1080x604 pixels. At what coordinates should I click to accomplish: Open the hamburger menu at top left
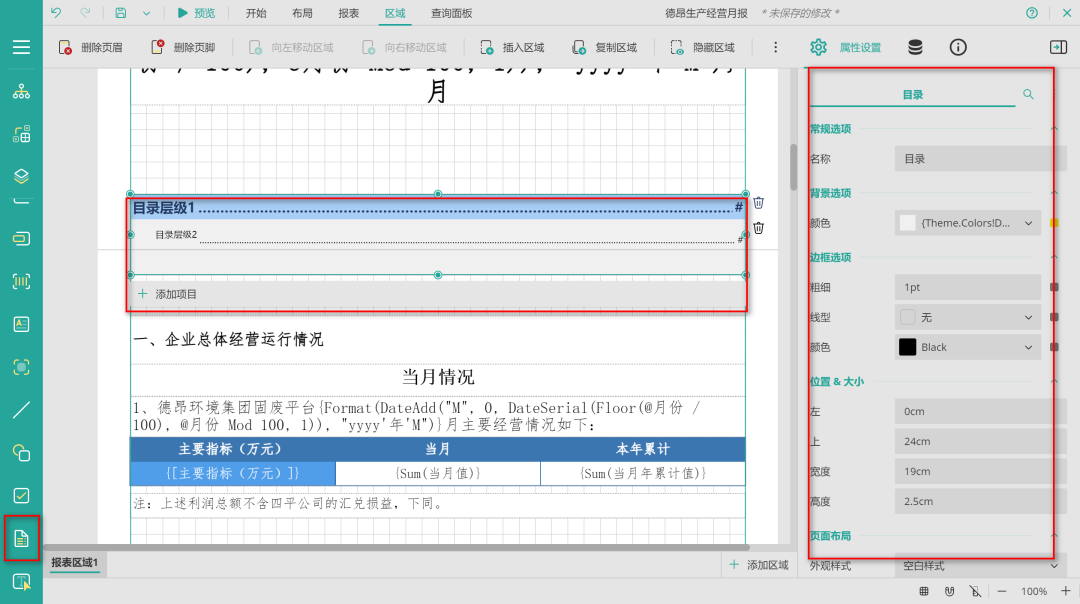point(21,47)
